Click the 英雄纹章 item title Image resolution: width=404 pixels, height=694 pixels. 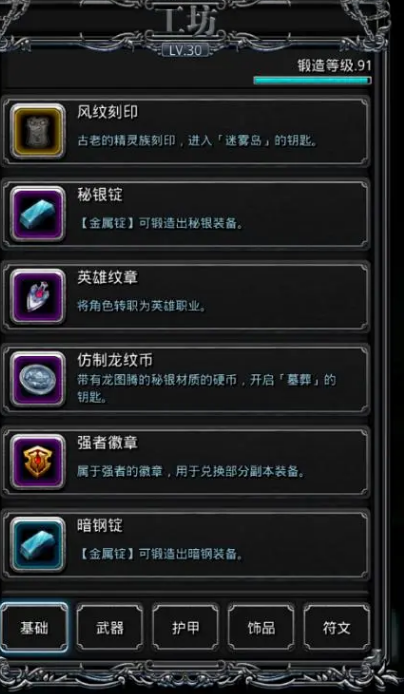[108, 278]
